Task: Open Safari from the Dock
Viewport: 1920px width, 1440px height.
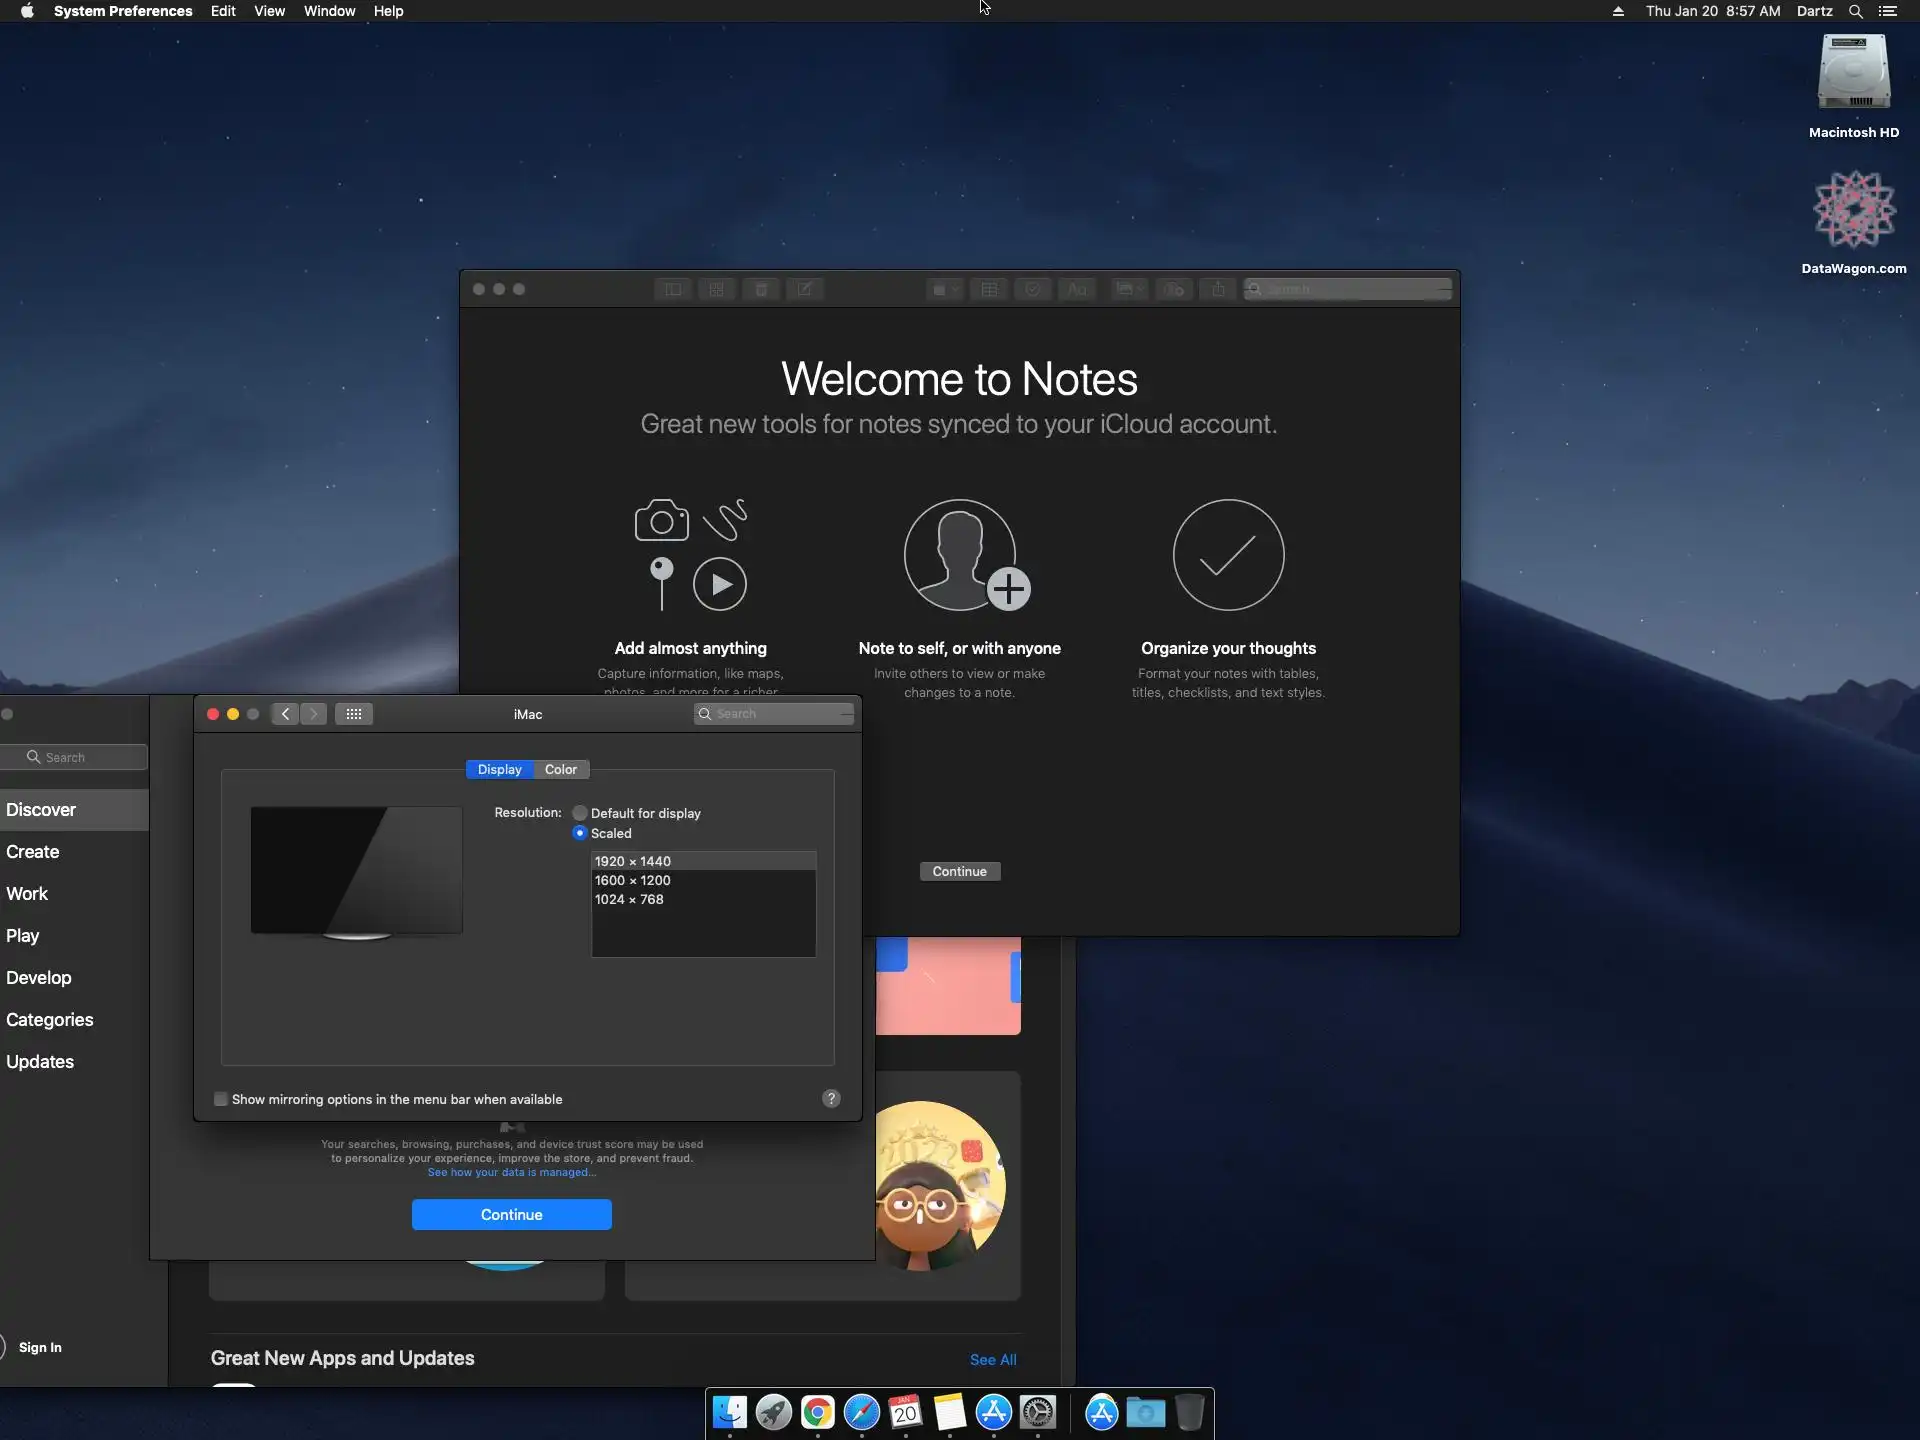Action: [x=861, y=1412]
